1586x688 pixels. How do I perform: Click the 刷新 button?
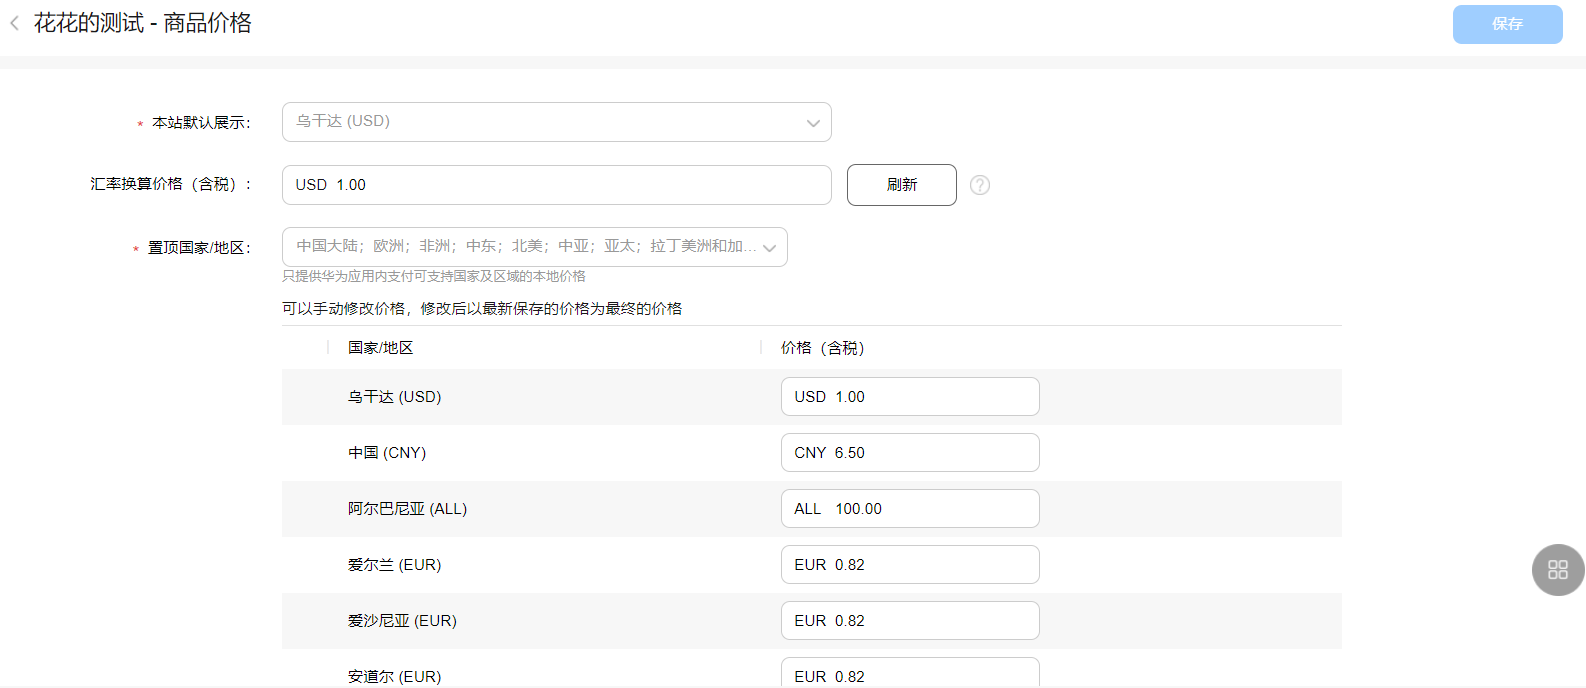click(x=902, y=185)
